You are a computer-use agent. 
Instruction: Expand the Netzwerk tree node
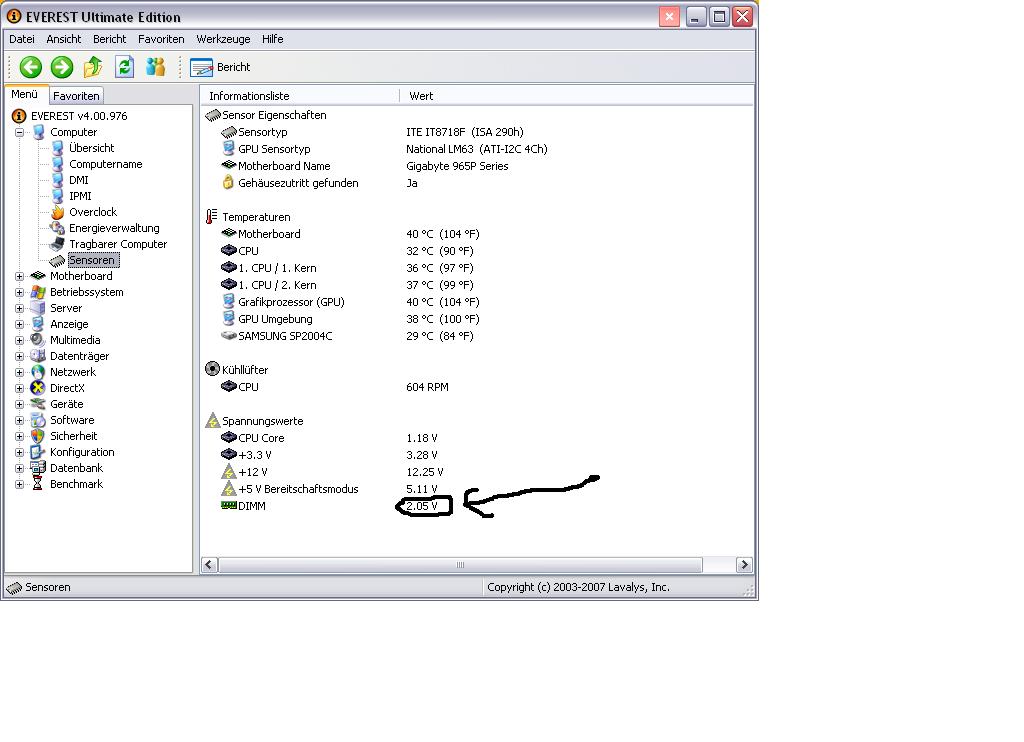click(20, 372)
